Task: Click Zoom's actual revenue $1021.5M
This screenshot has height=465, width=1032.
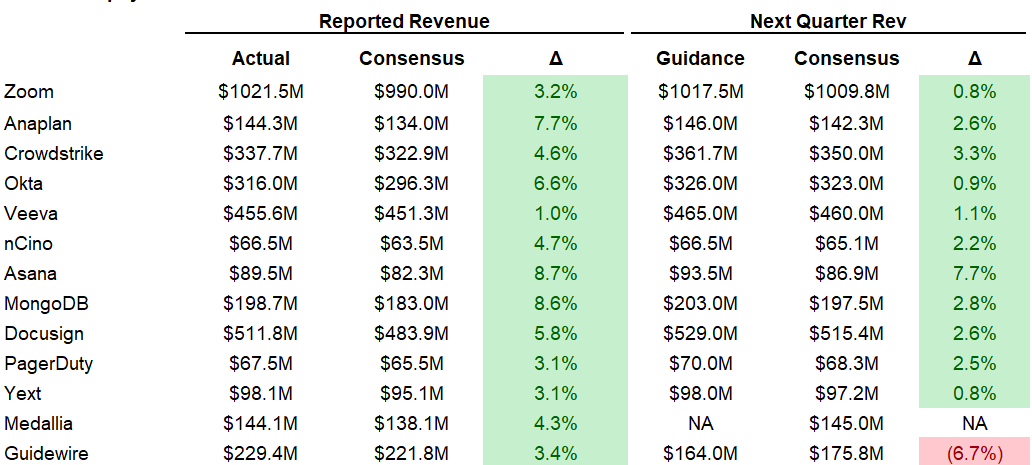Action: 261,91
